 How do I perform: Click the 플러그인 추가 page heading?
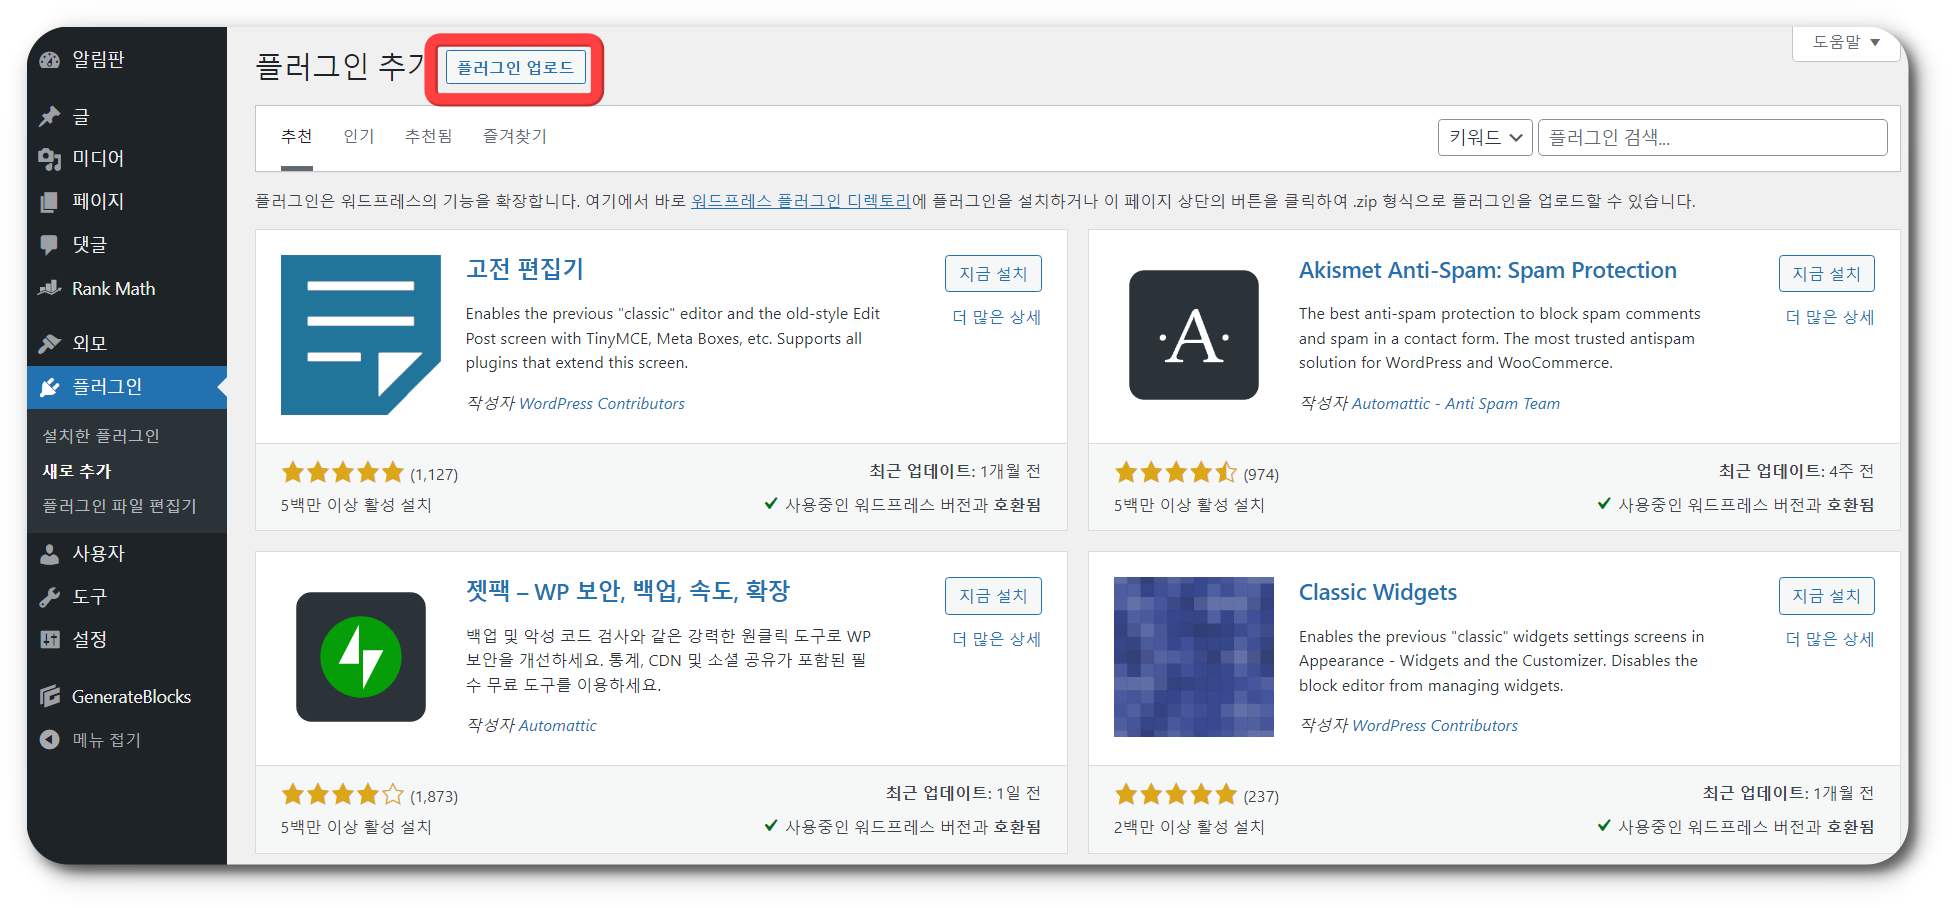340,66
